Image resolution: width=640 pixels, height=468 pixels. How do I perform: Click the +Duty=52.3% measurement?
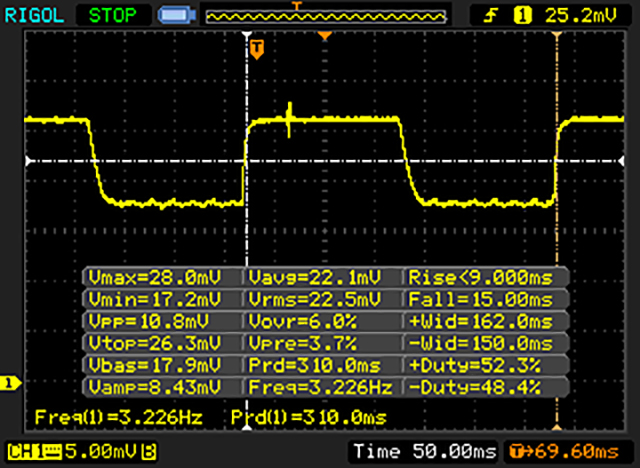coord(475,365)
